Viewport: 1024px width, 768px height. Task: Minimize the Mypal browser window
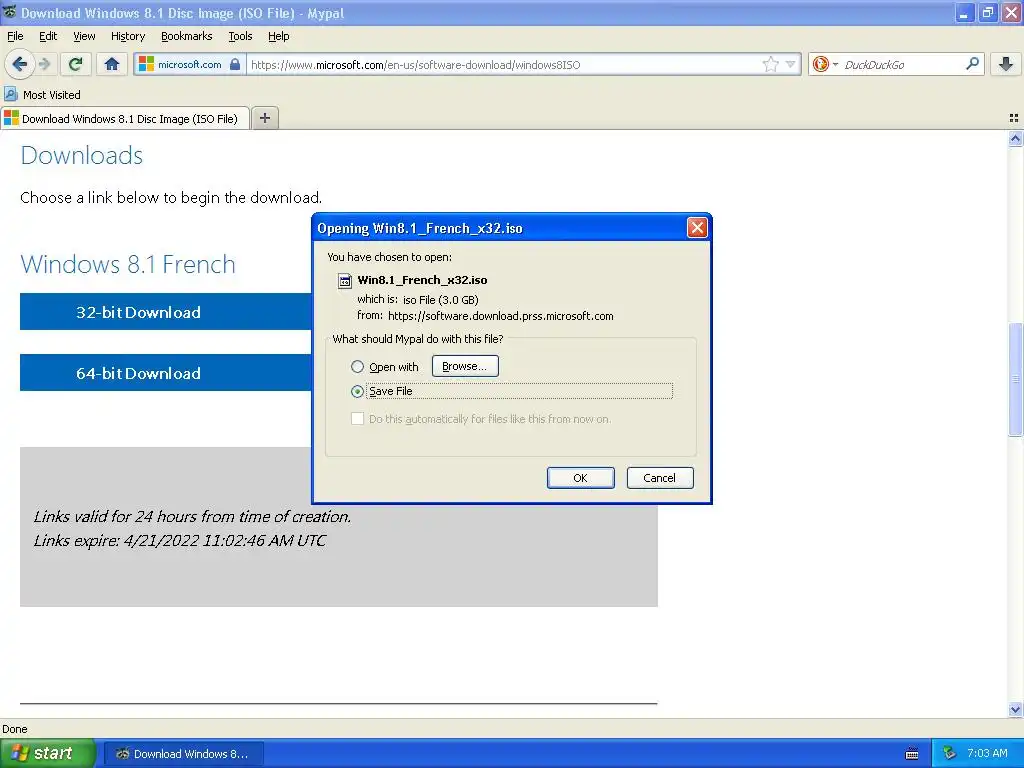coord(964,12)
